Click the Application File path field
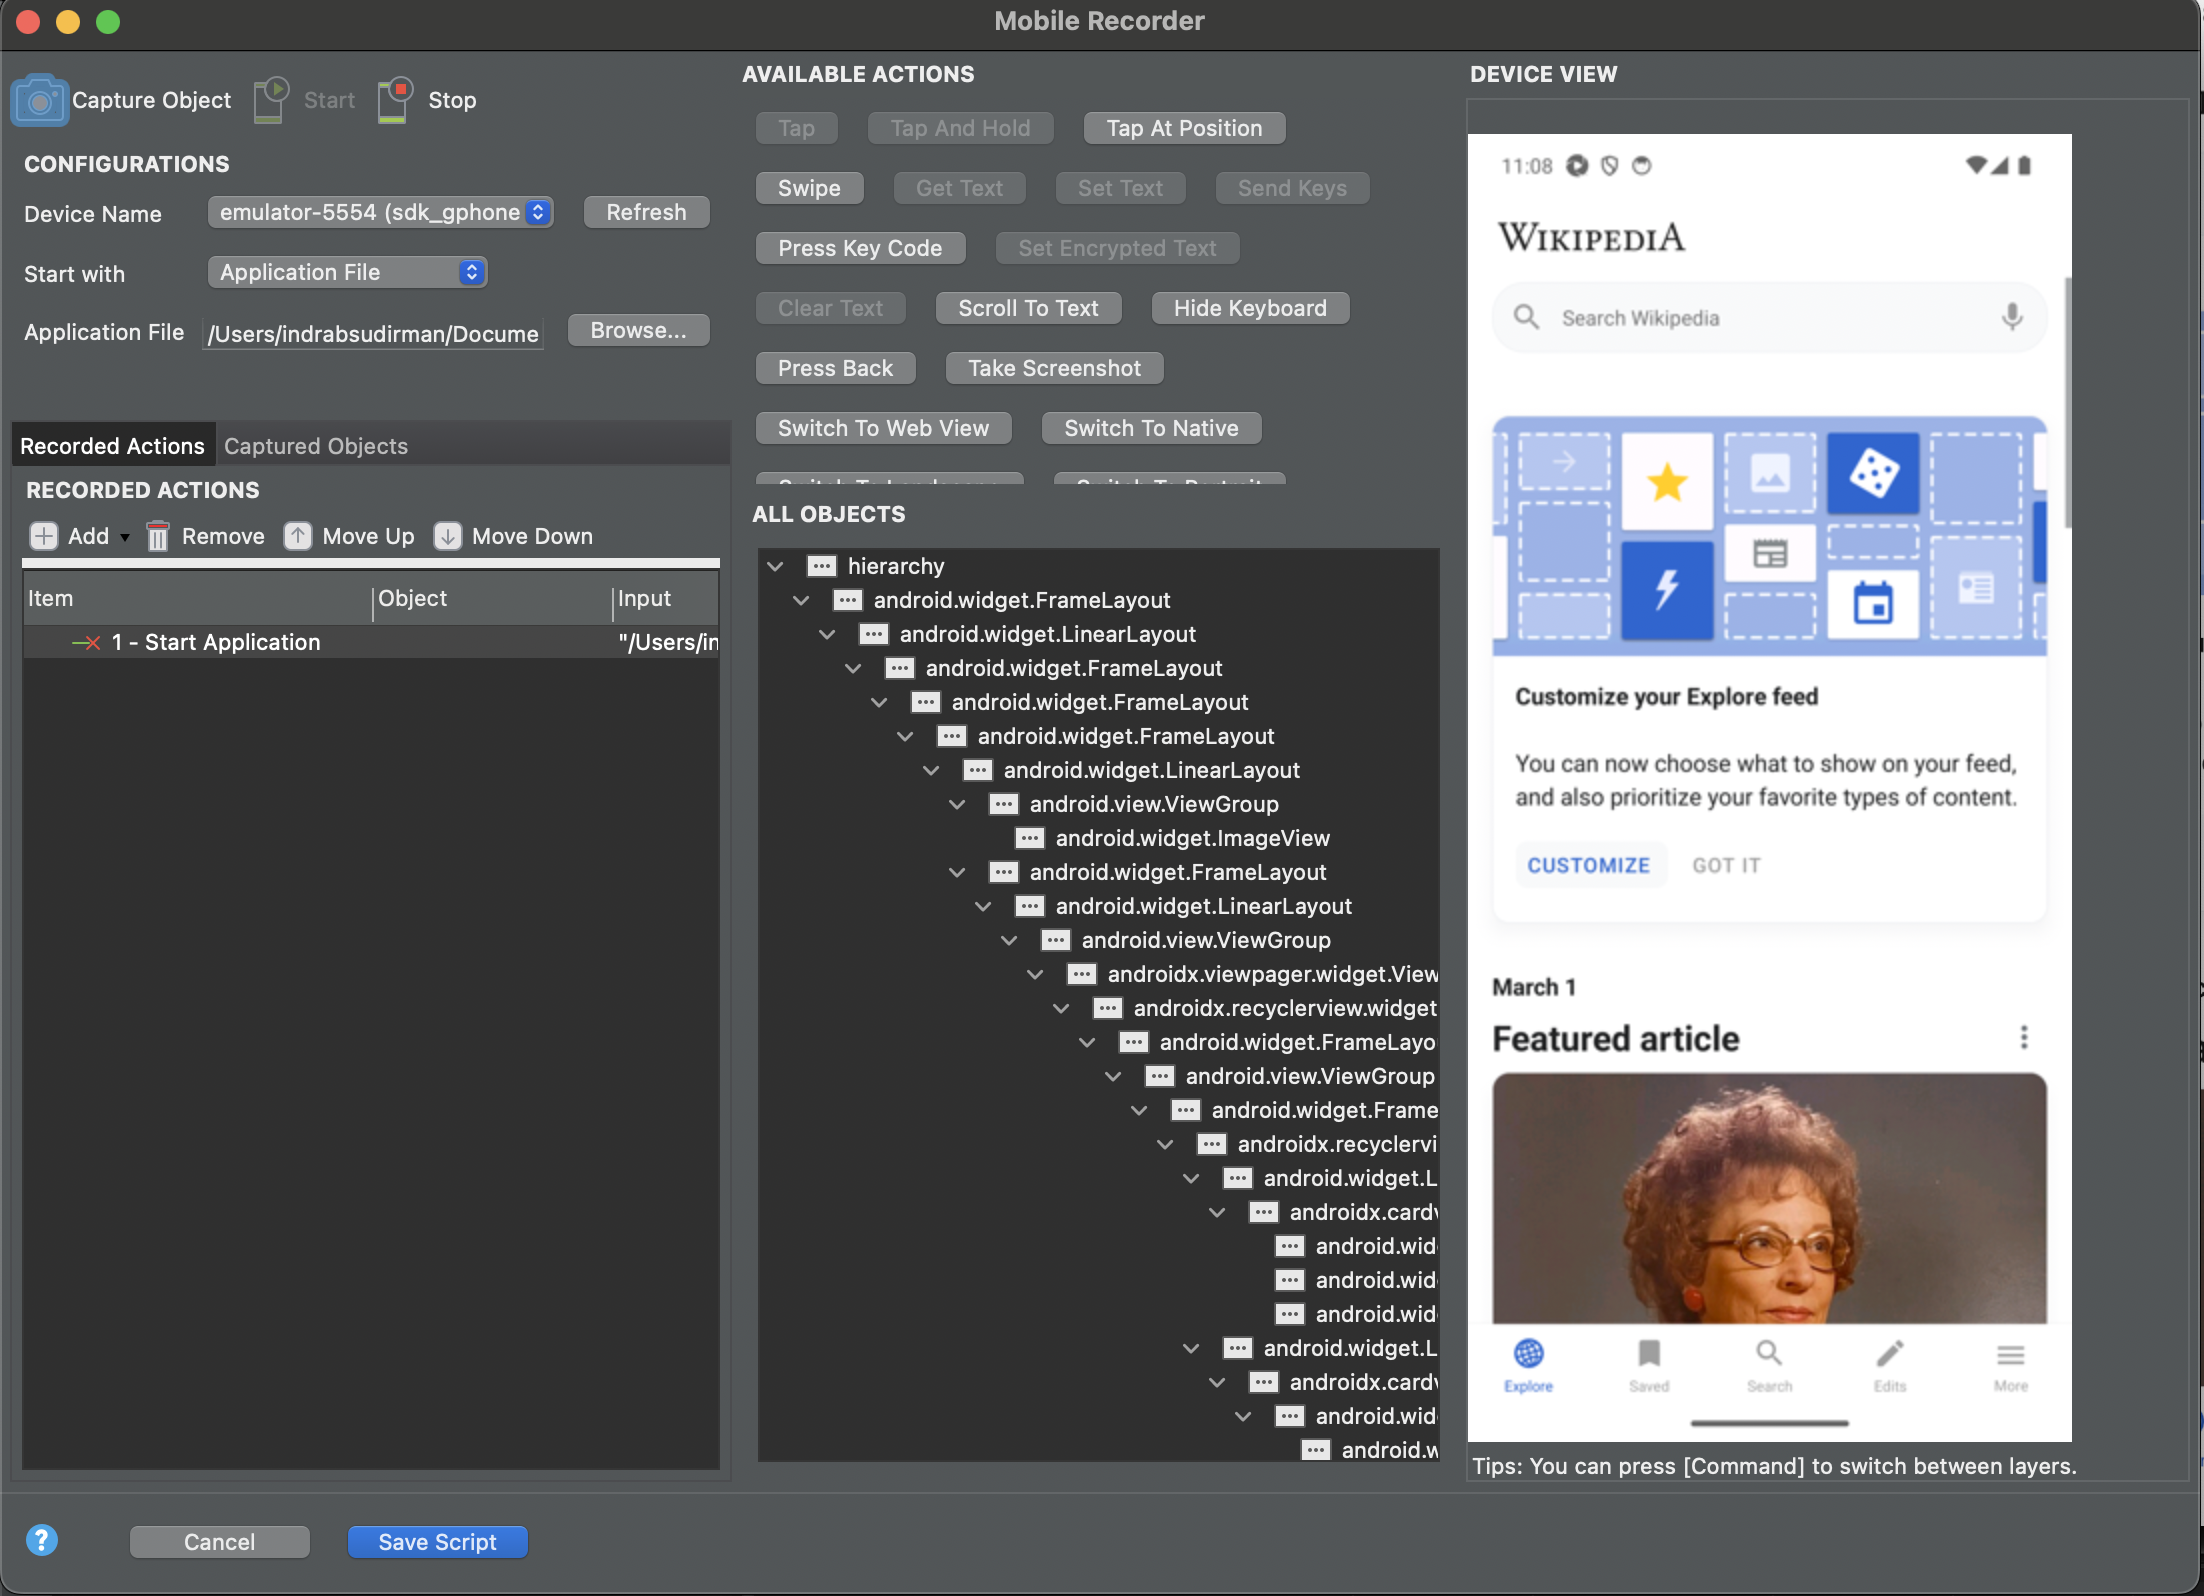Image resolution: width=2204 pixels, height=1596 pixels. pos(373,333)
